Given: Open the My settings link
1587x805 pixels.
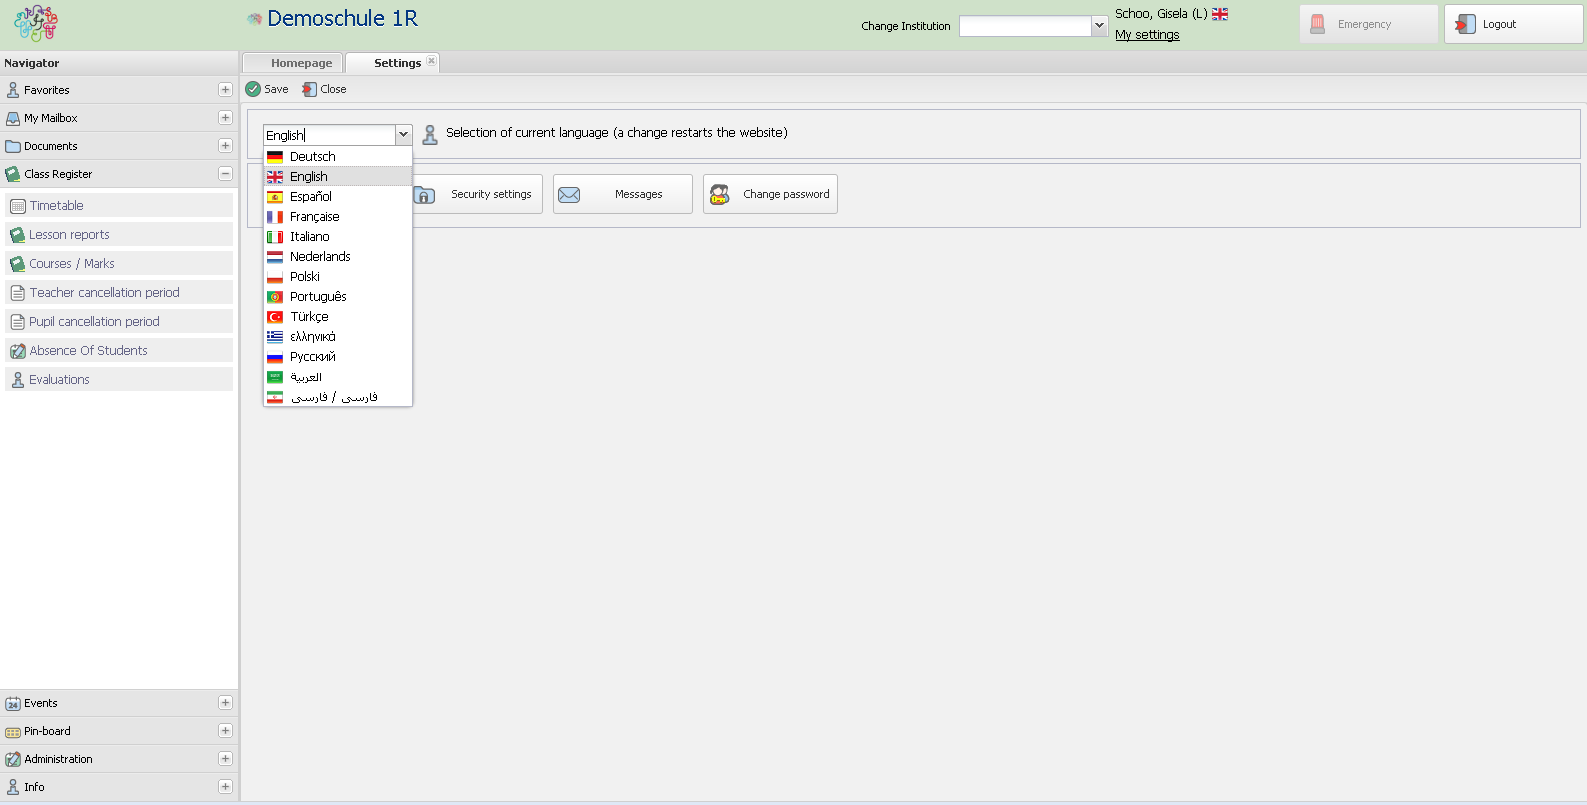Looking at the screenshot, I should pos(1147,35).
